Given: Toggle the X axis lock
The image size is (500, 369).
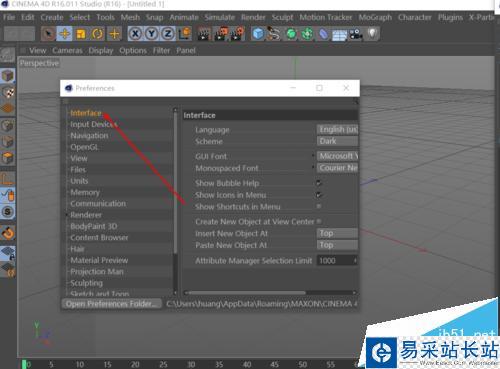Looking at the screenshot, I should tap(135, 34).
